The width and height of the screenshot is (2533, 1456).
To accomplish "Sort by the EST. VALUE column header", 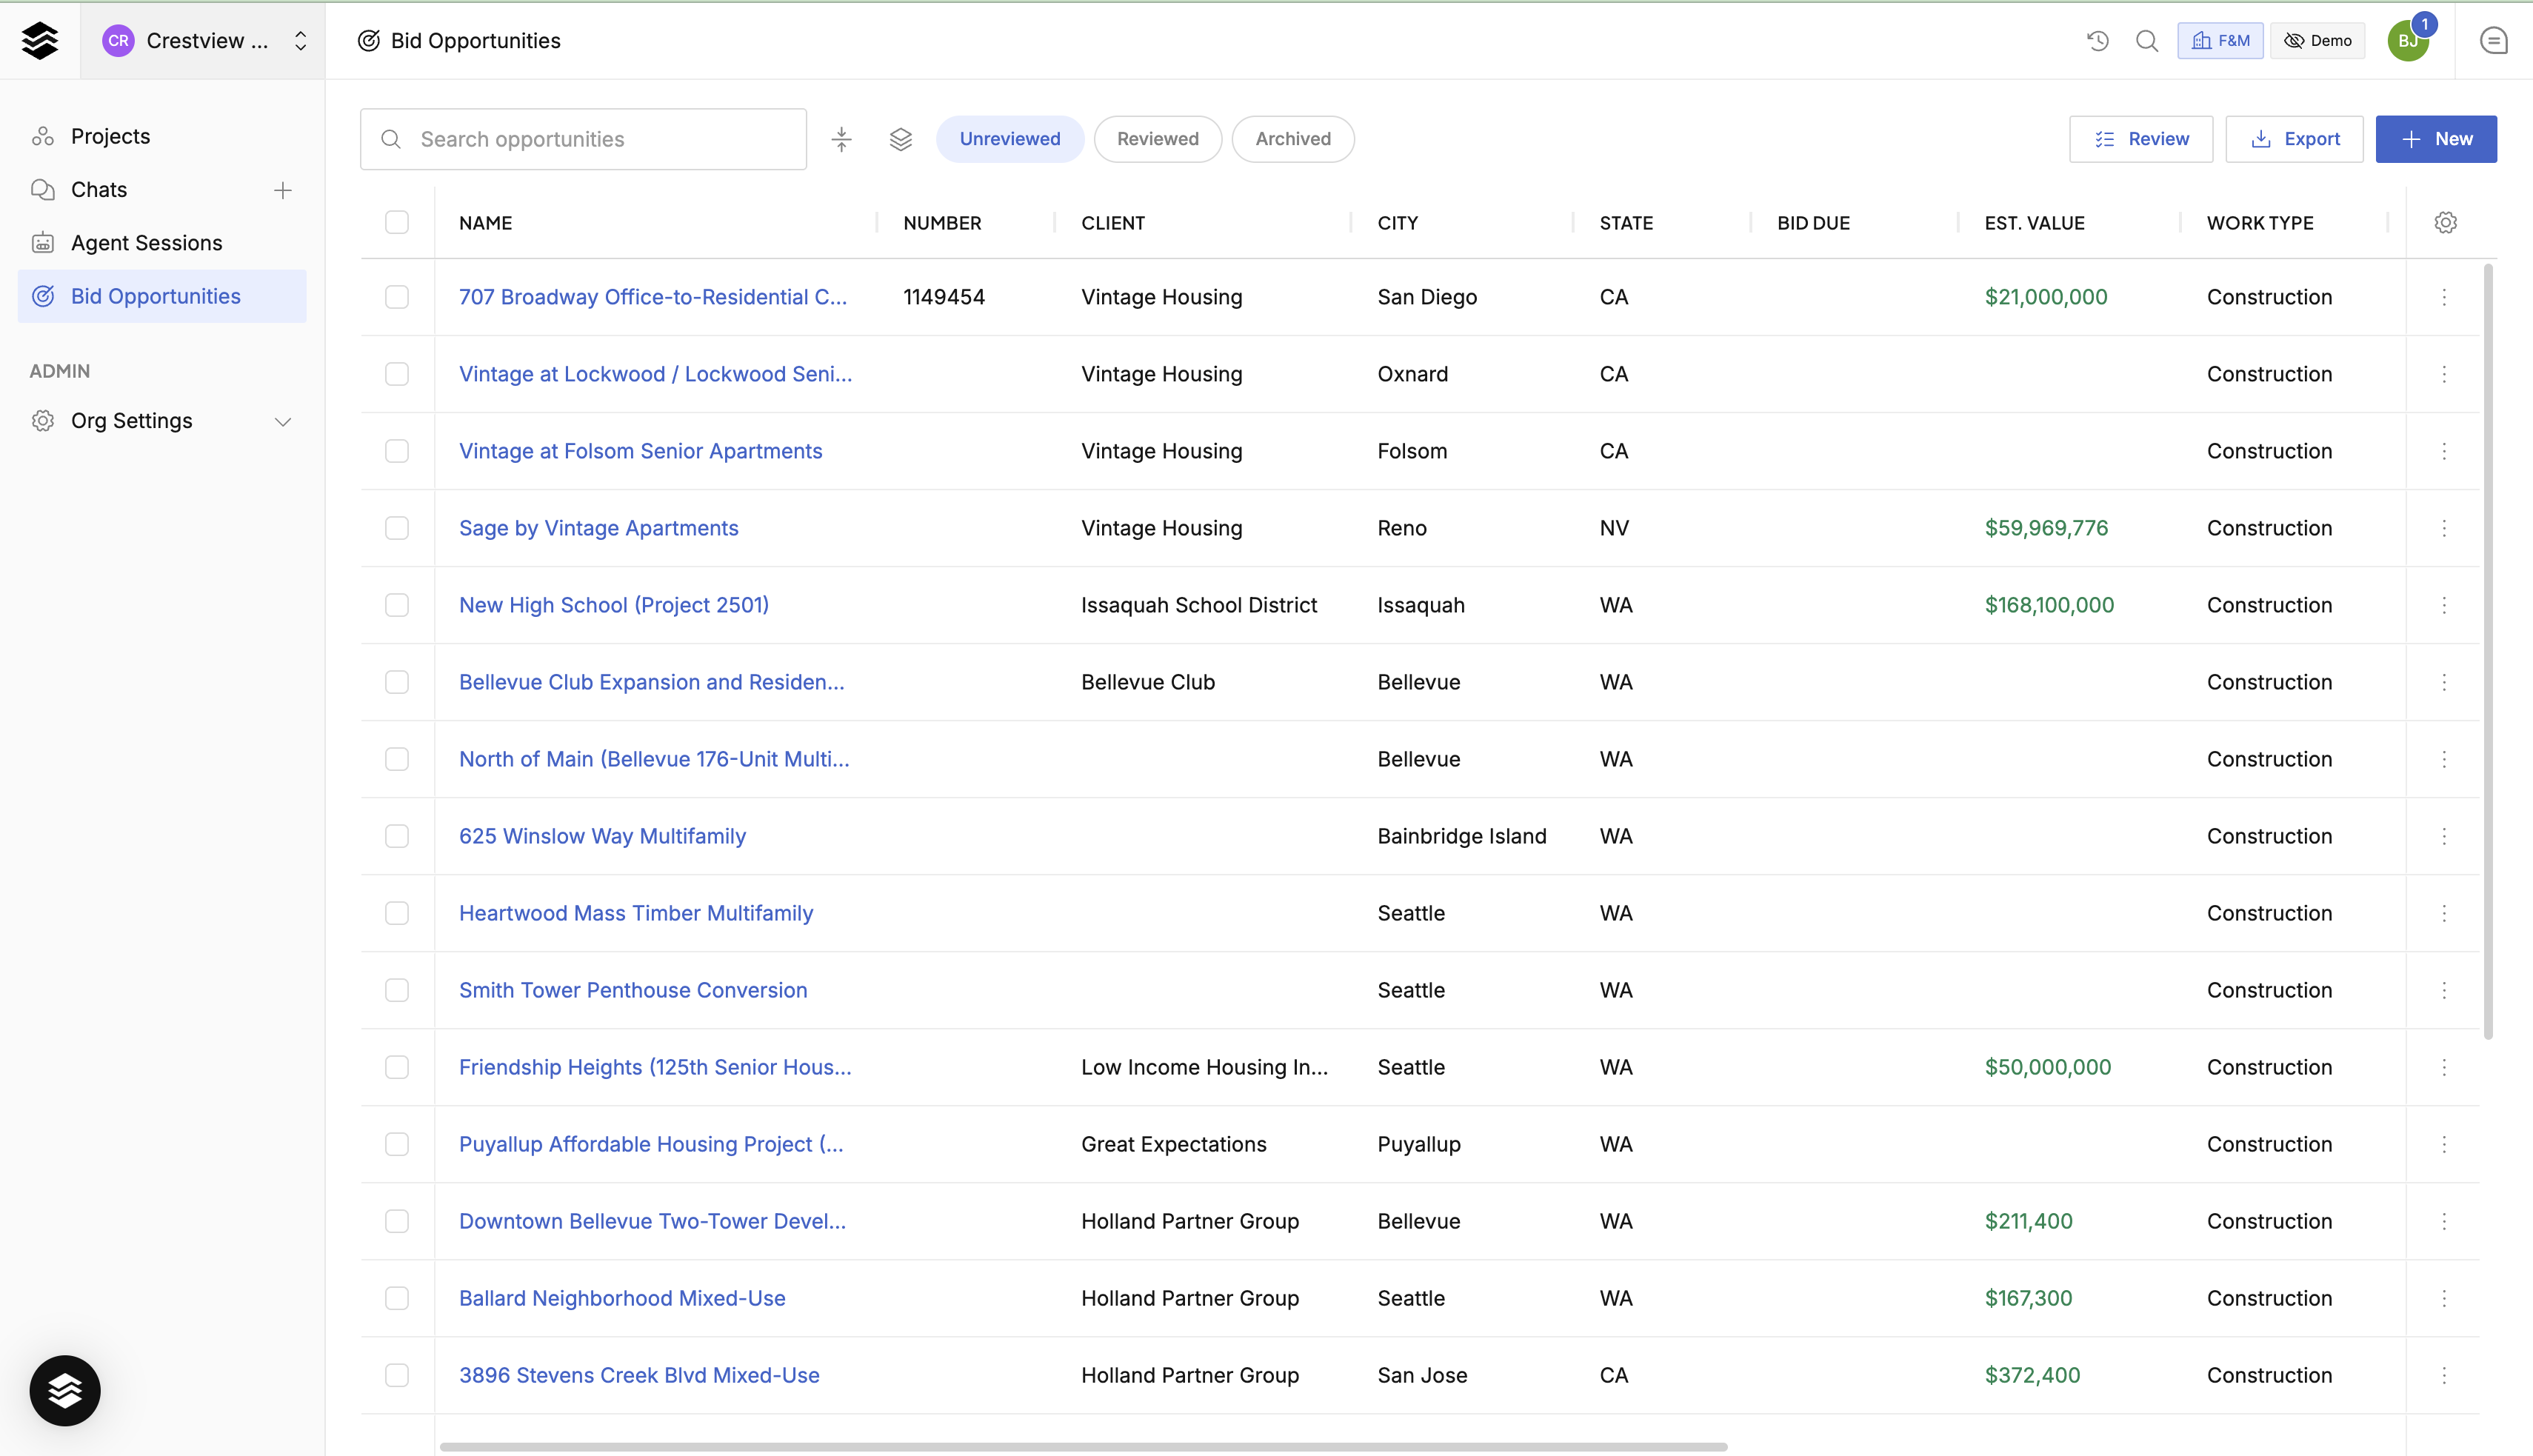I will coord(2034,223).
